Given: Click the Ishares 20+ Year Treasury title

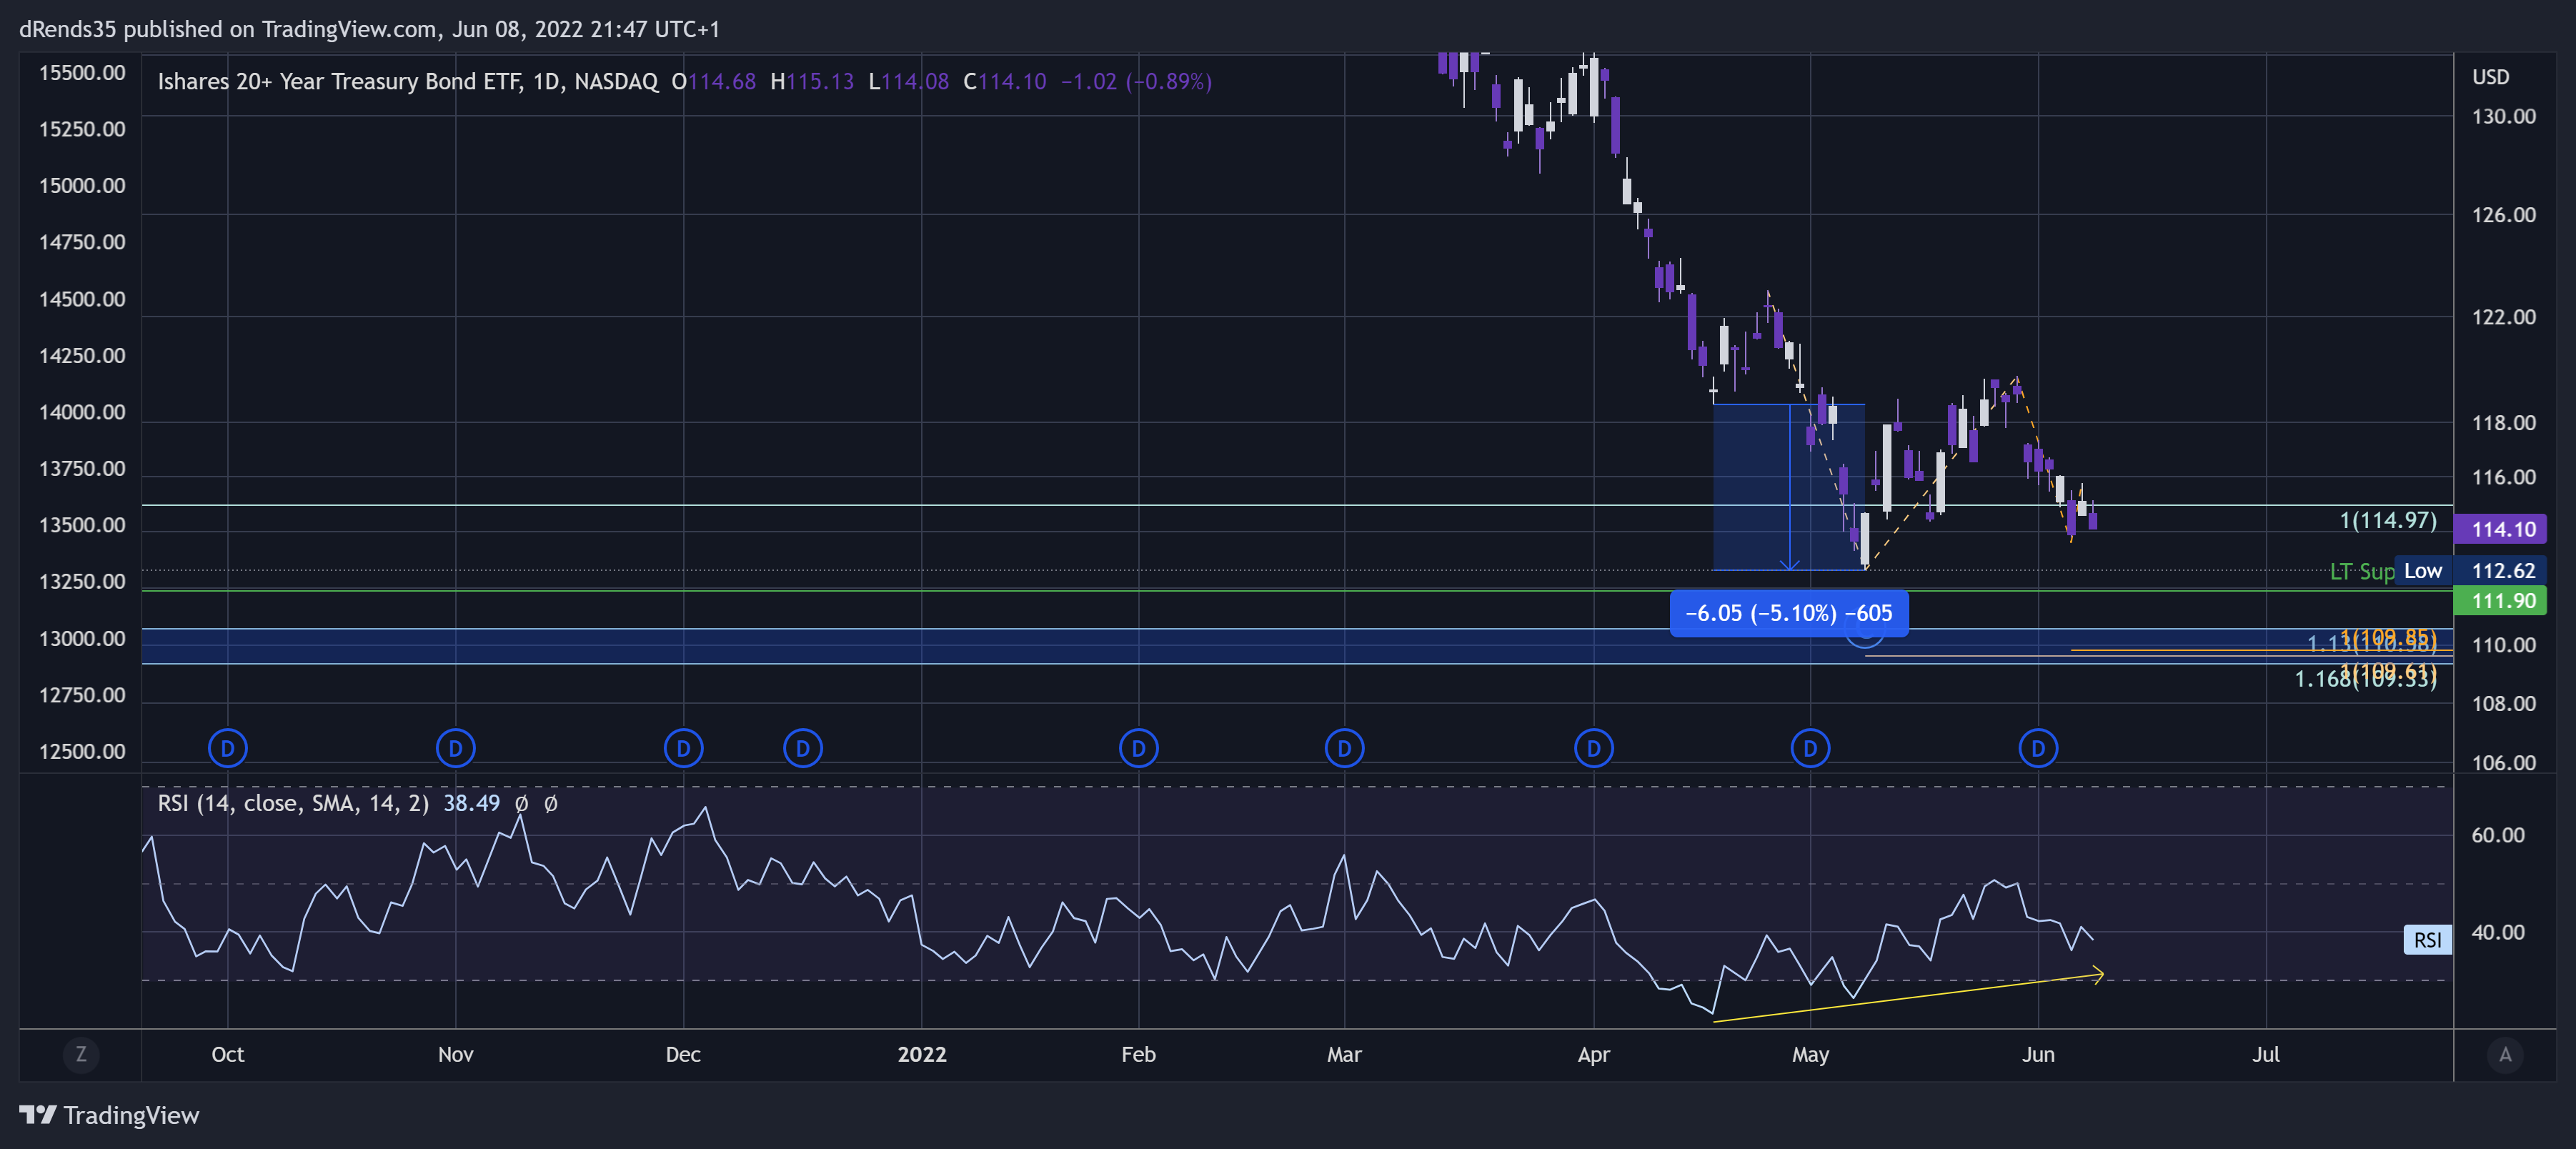Looking at the screenshot, I should 408,81.
